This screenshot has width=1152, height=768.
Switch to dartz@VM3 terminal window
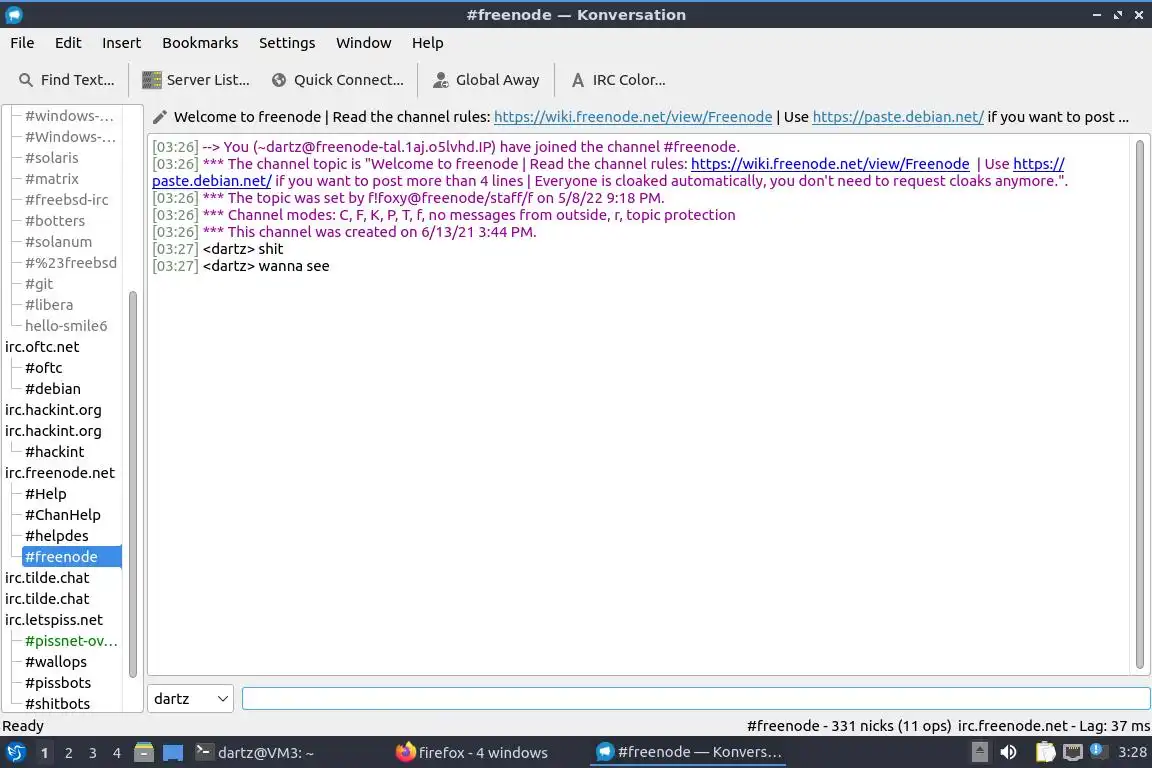256,753
